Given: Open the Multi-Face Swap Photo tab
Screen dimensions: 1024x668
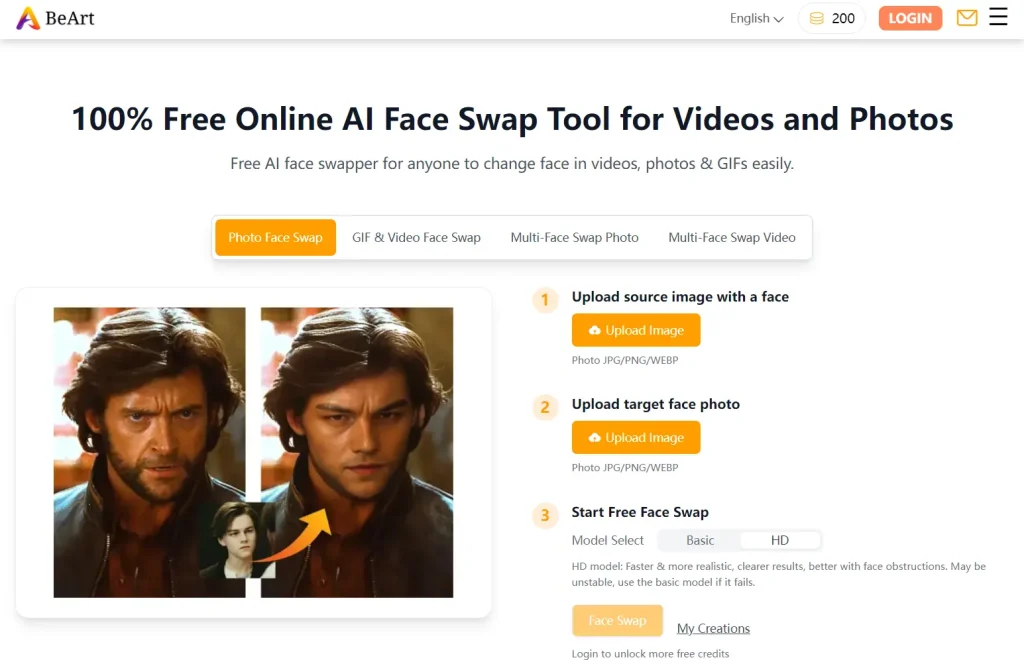Looking at the screenshot, I should [x=574, y=238].
